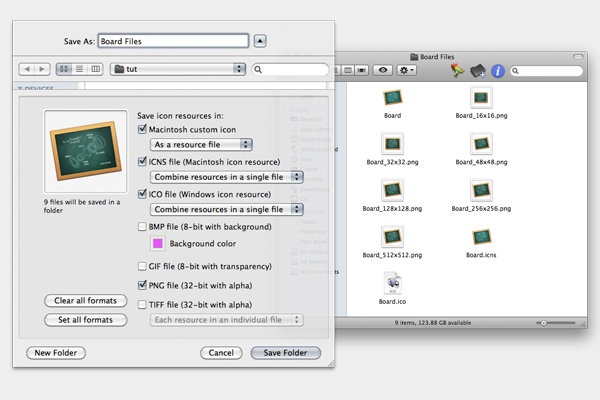Select Board_16x16.png file icon
Screen dimensions: 600x400
coord(481,98)
